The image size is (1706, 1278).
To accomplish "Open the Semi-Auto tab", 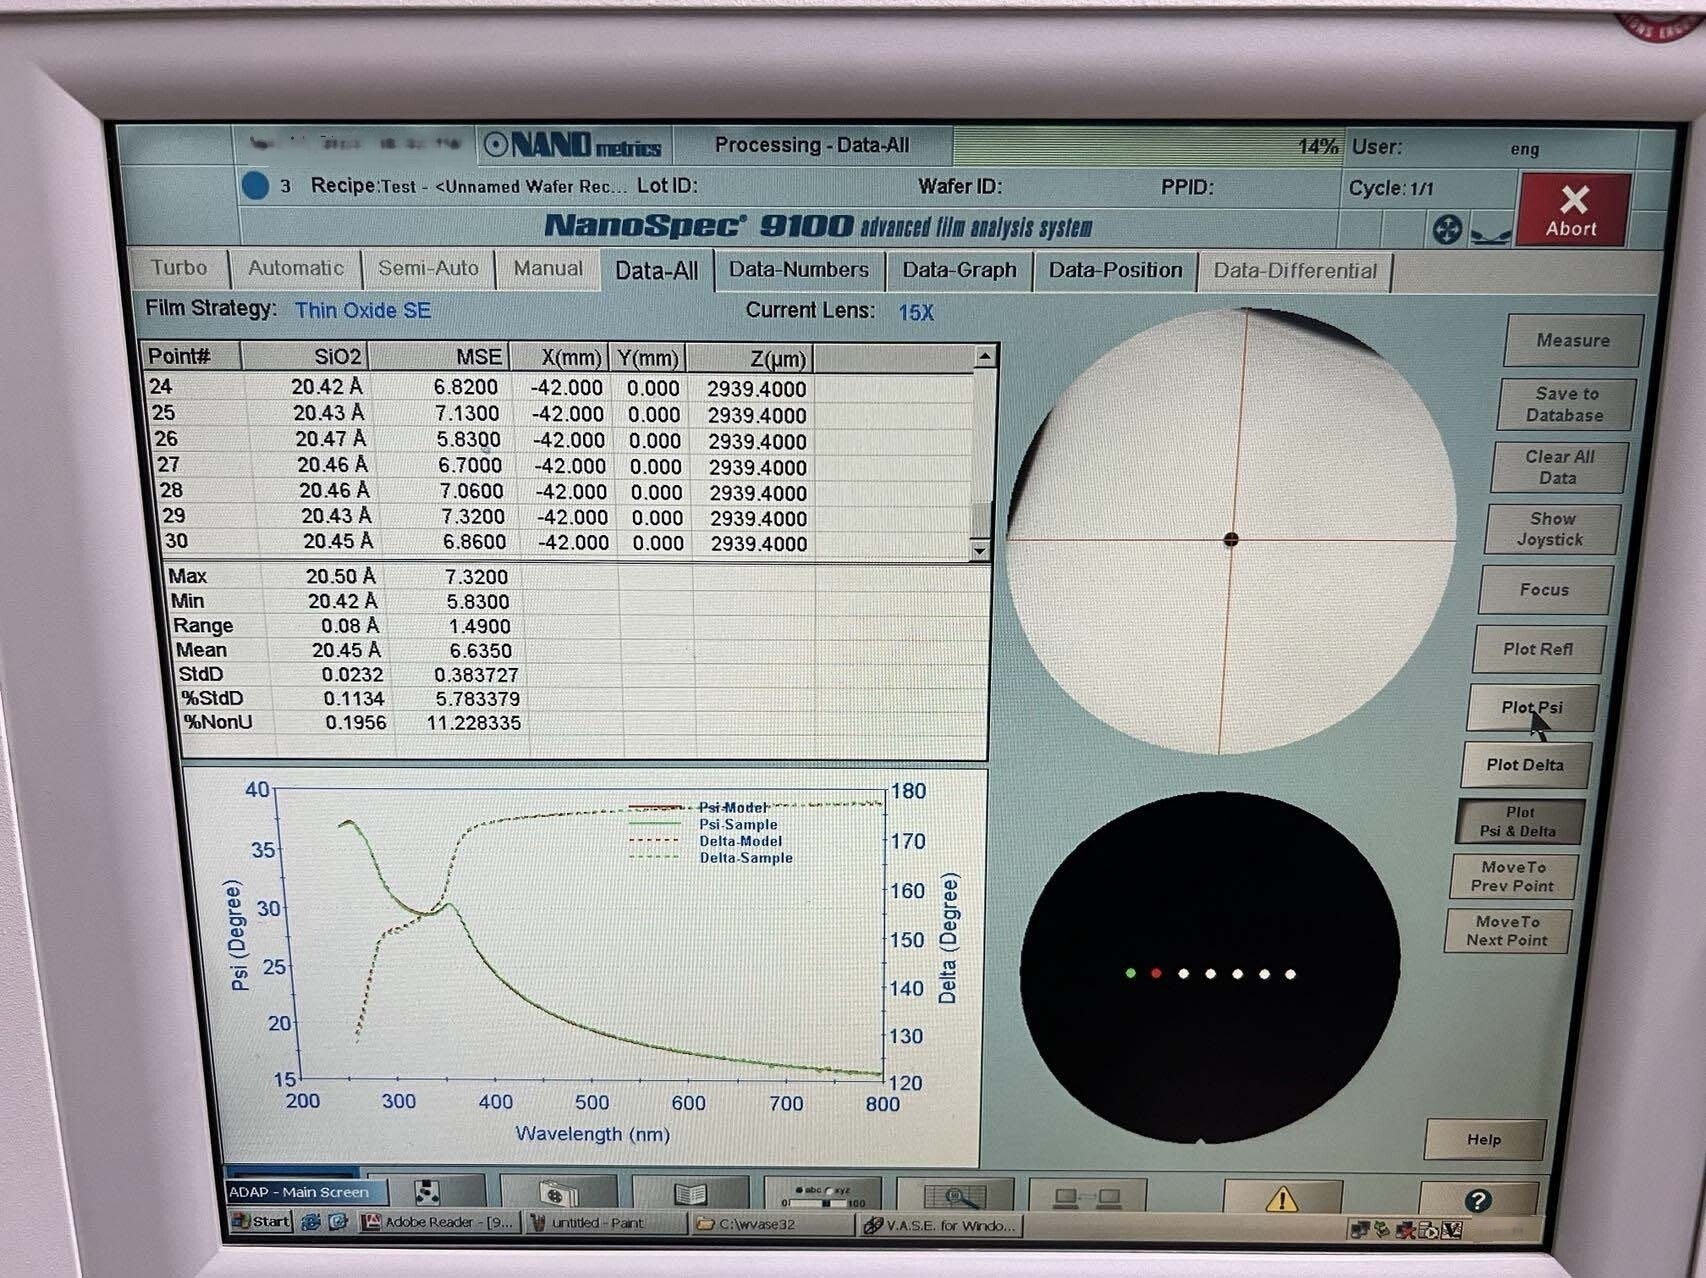I will pyautogui.click(x=428, y=268).
